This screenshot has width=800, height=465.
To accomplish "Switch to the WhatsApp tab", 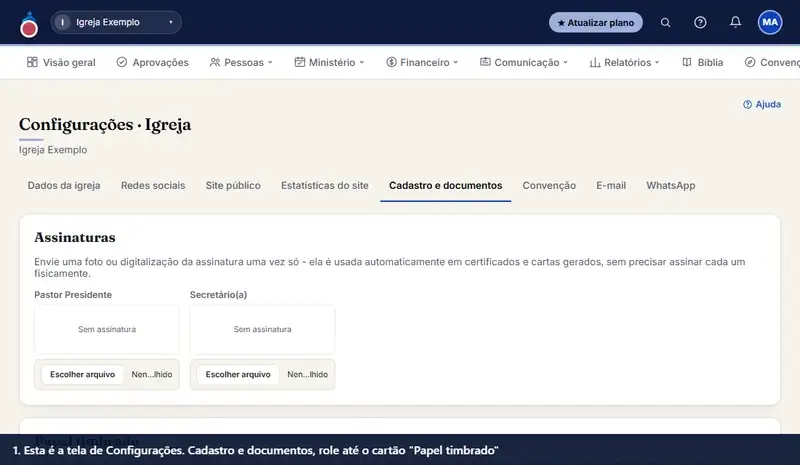I will click(x=670, y=186).
